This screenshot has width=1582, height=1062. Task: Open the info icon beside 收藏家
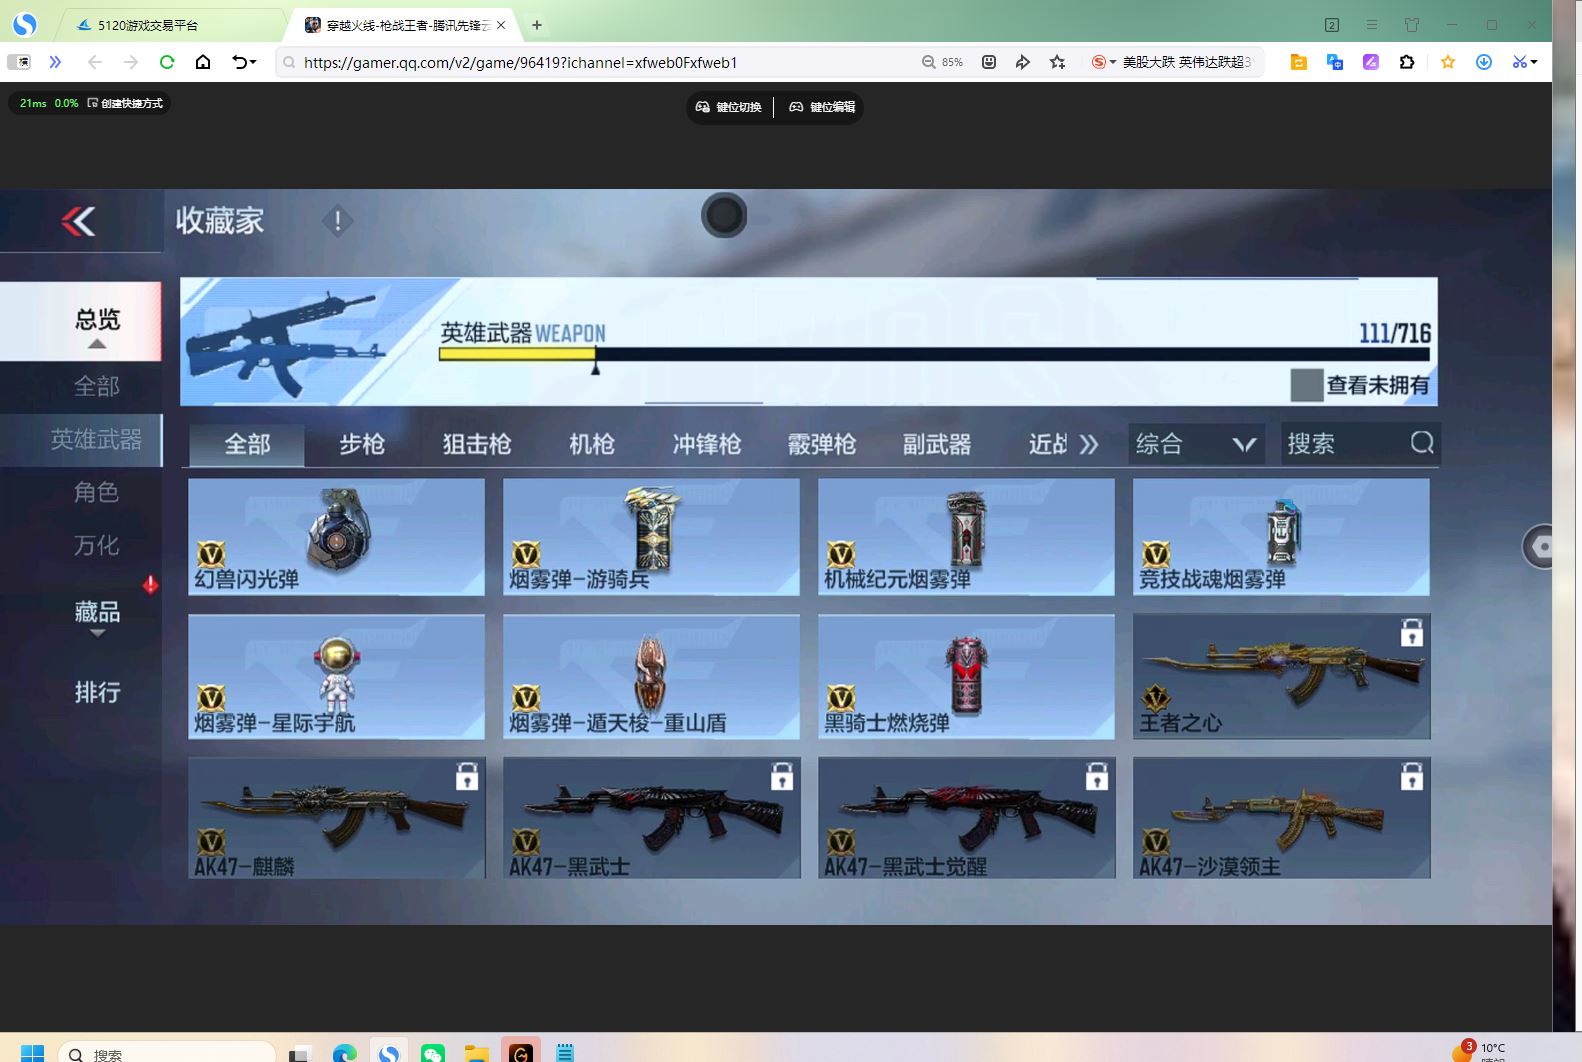337,221
